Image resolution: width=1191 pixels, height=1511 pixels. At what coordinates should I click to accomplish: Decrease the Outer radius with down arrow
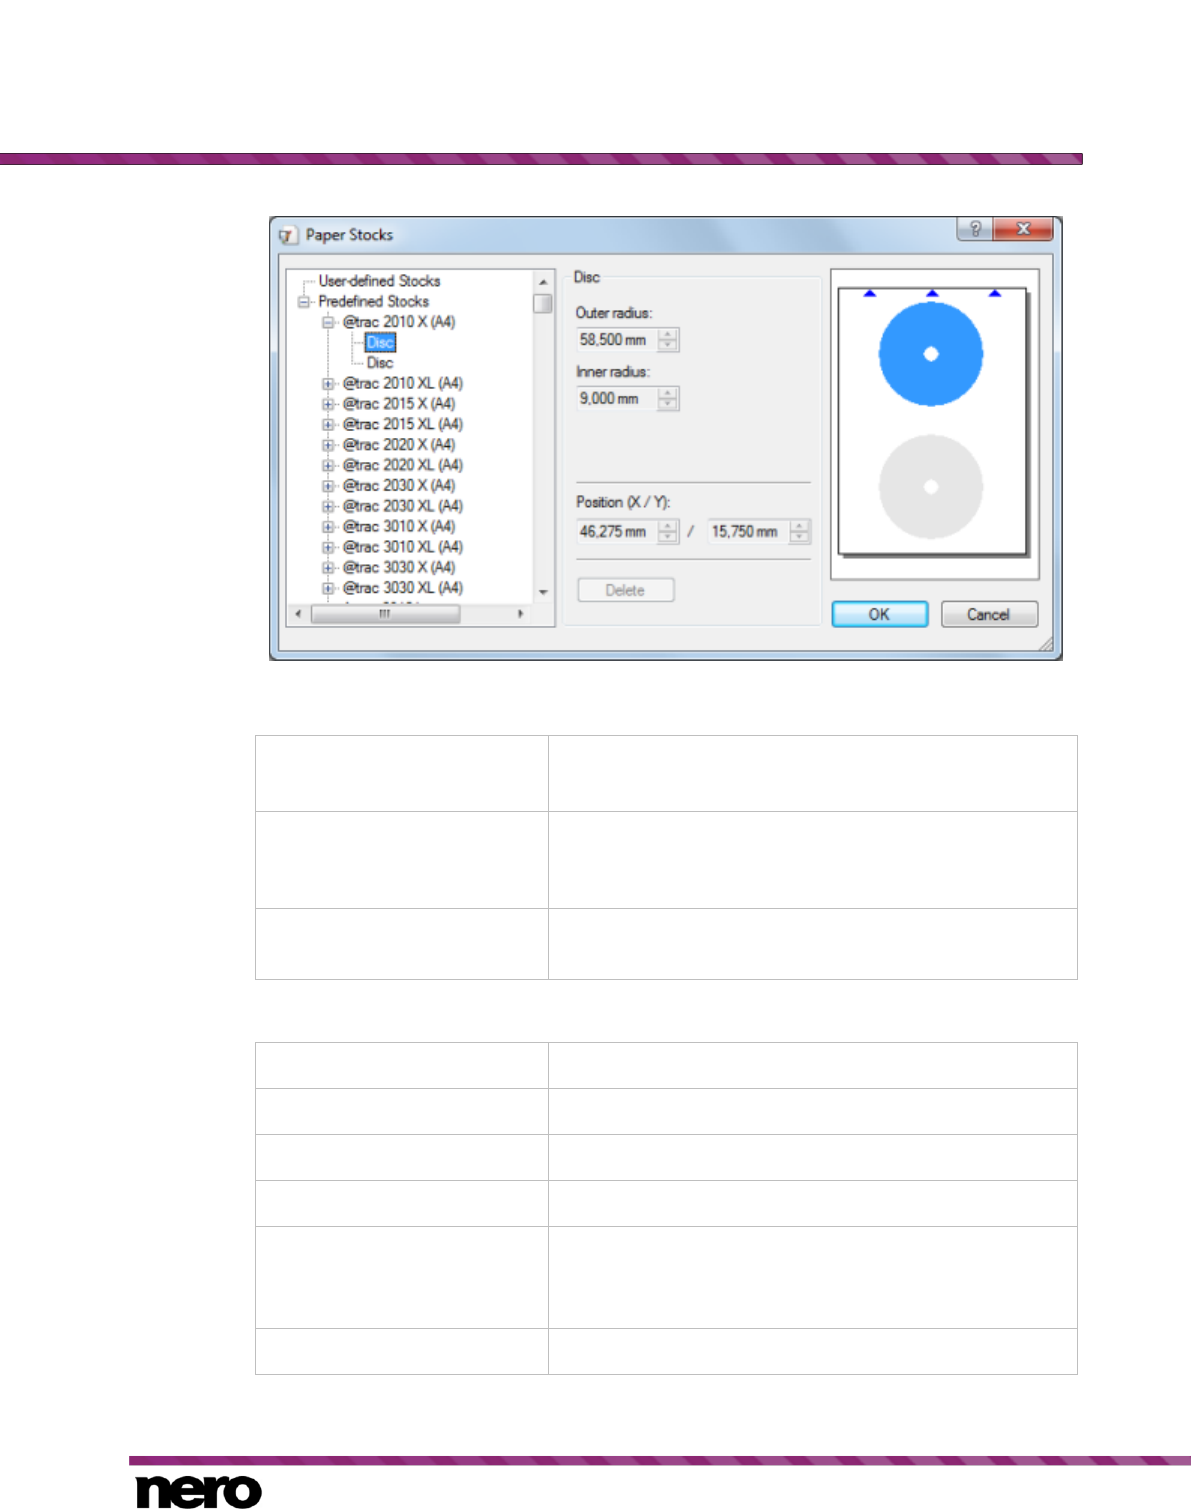(668, 346)
